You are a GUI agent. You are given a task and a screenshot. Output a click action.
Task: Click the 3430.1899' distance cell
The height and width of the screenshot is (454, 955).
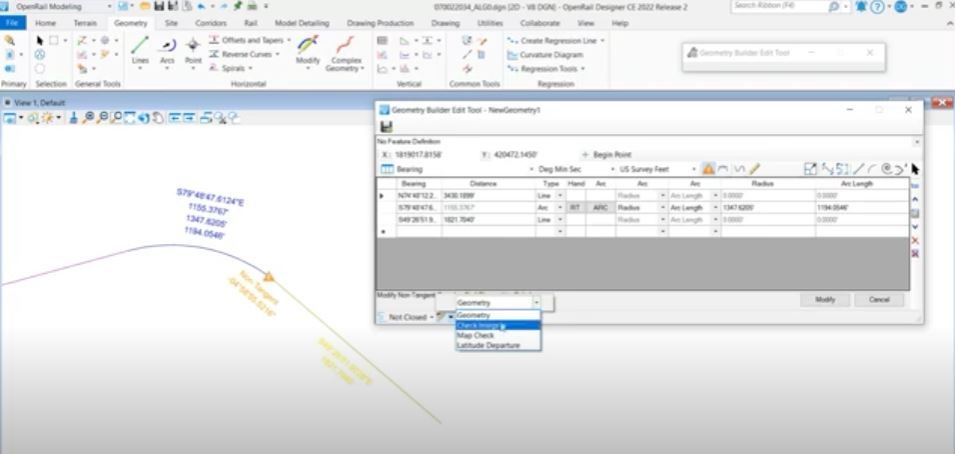[488, 196]
